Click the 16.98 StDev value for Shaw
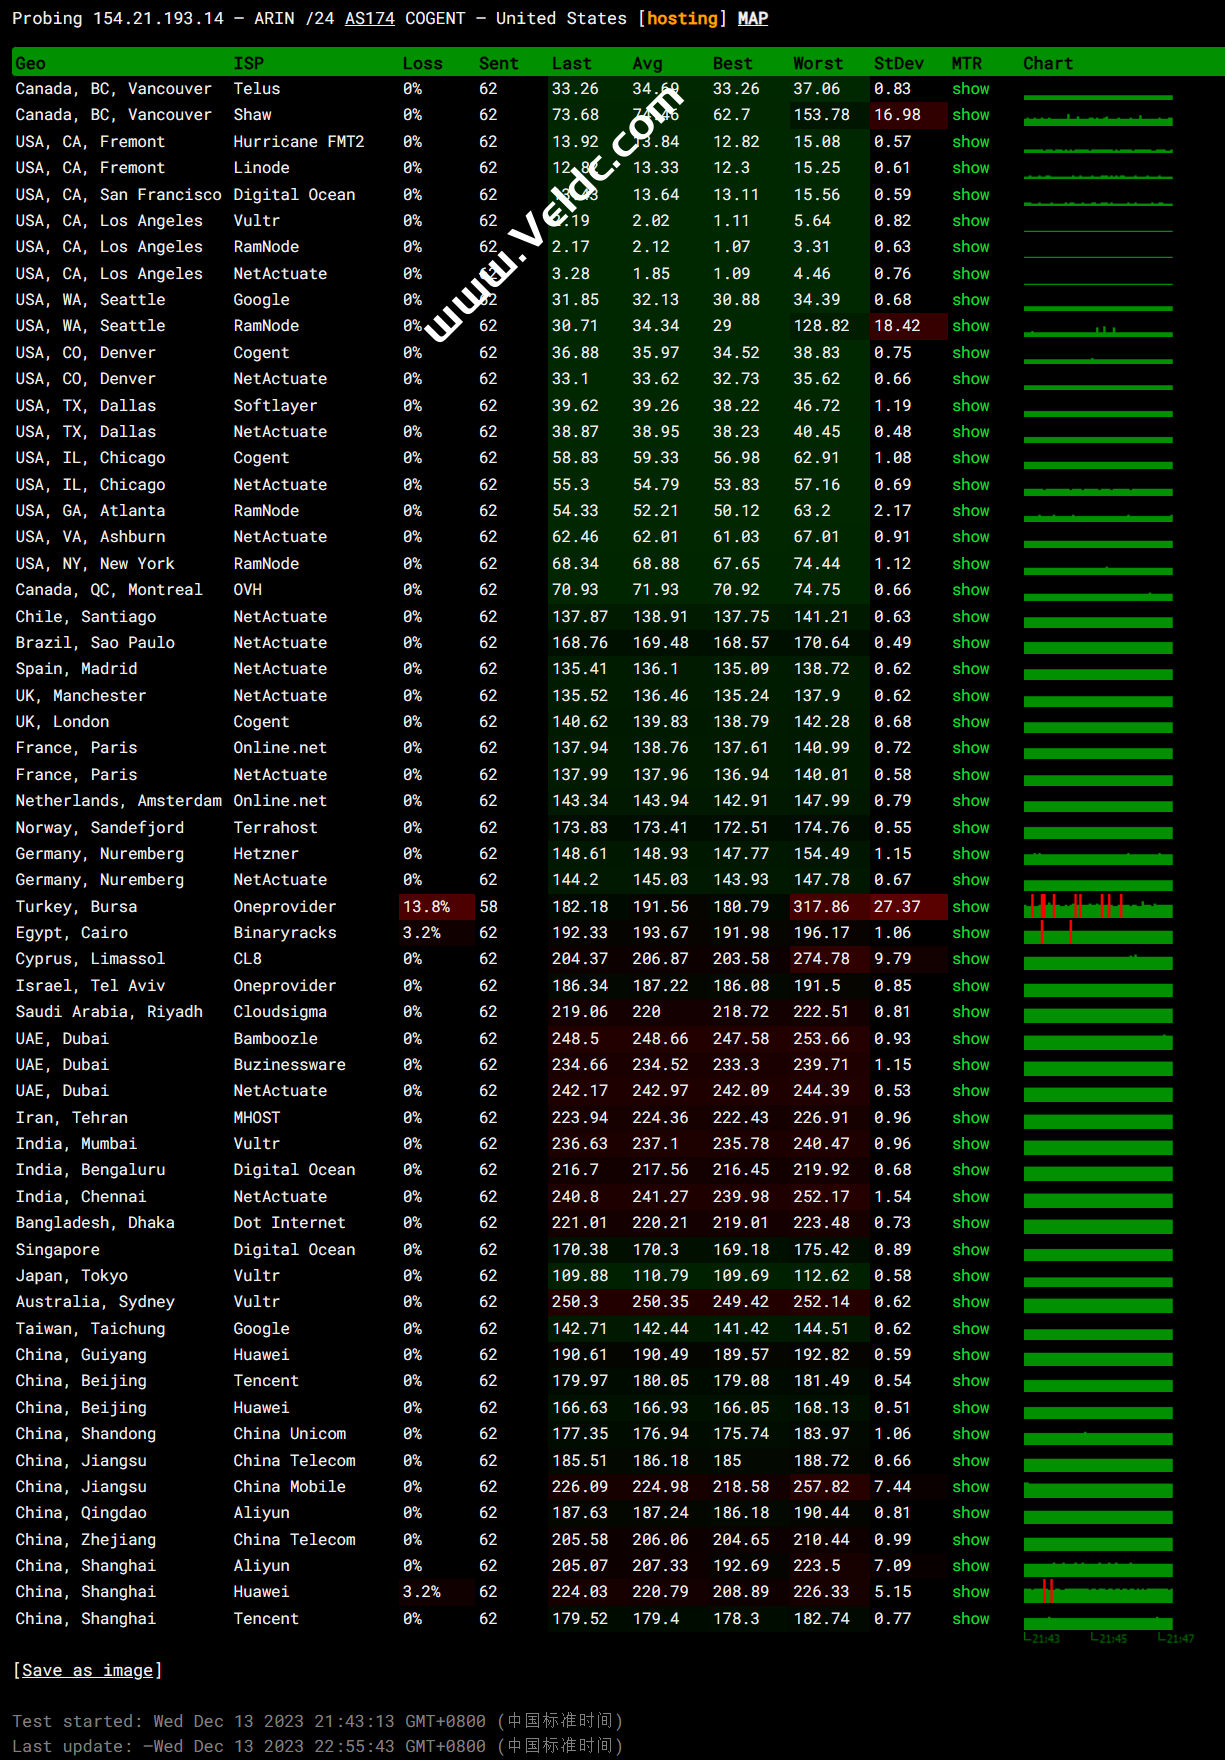This screenshot has width=1225, height=1760. point(897,115)
